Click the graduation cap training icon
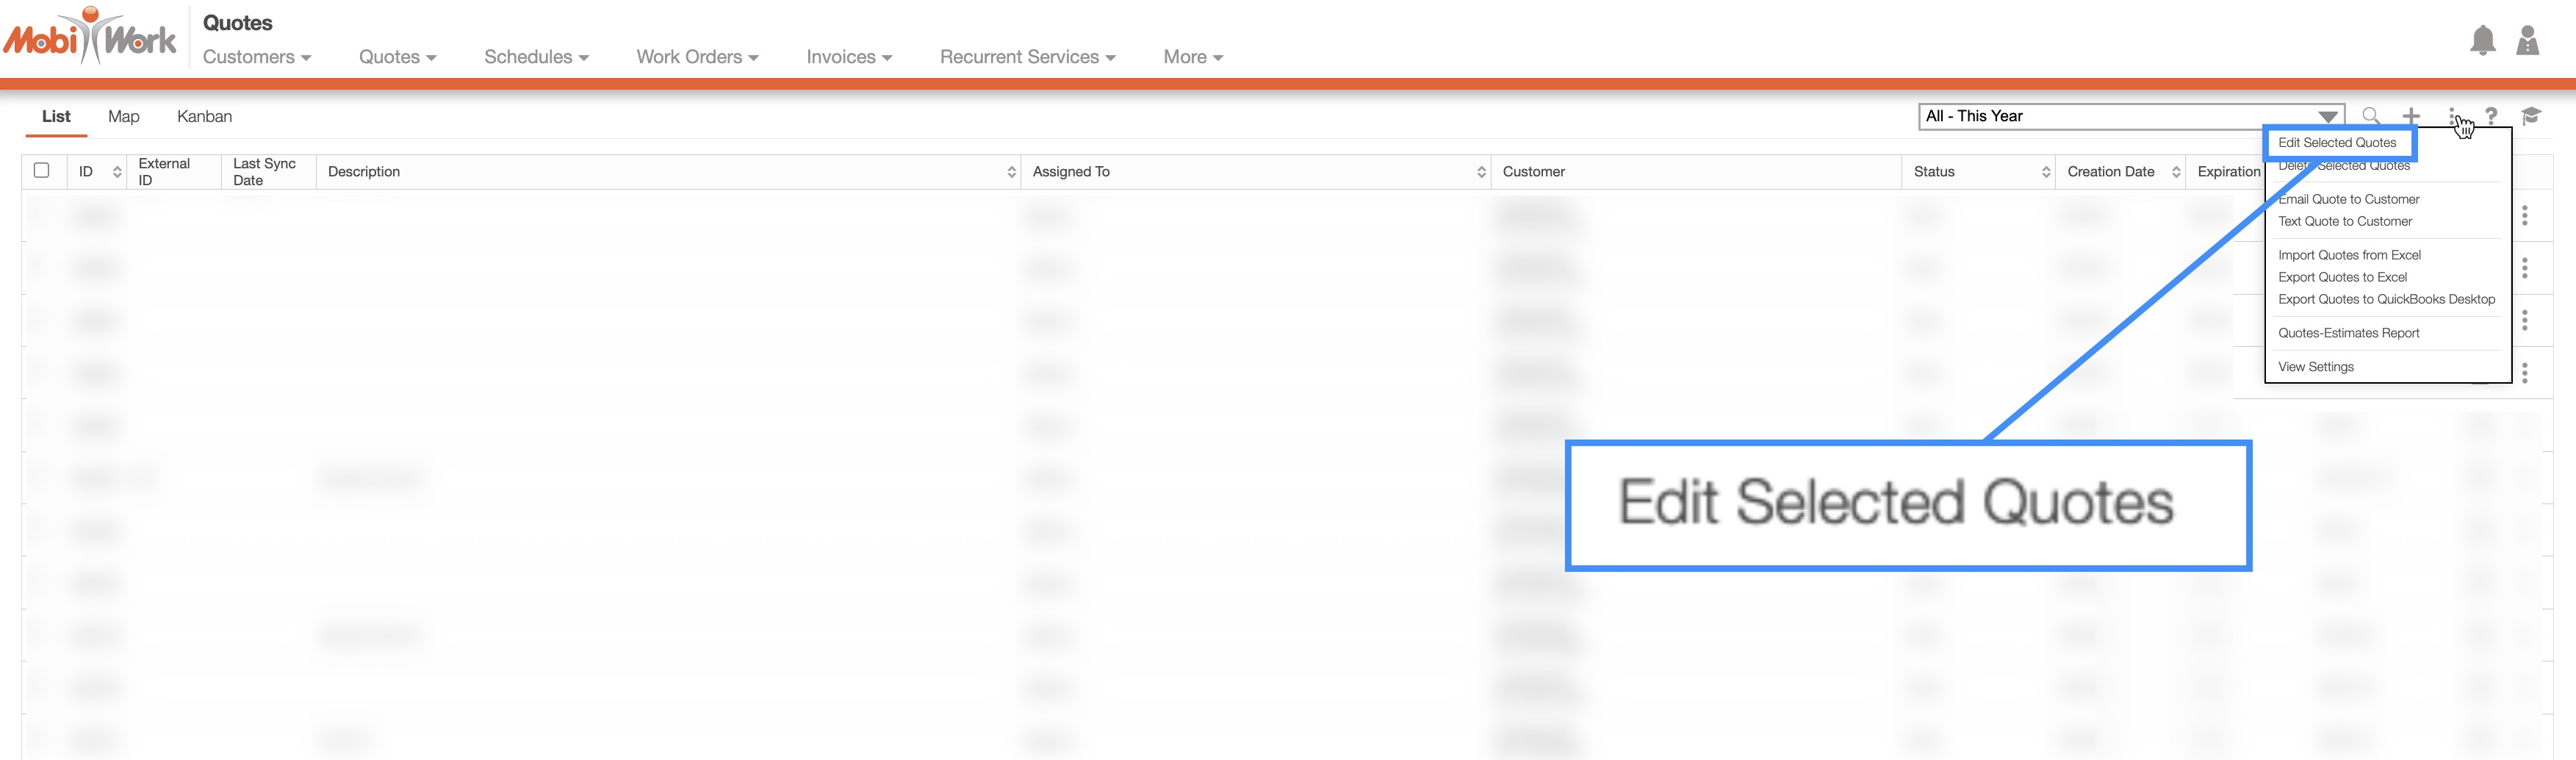2576x760 pixels. (x=2531, y=116)
